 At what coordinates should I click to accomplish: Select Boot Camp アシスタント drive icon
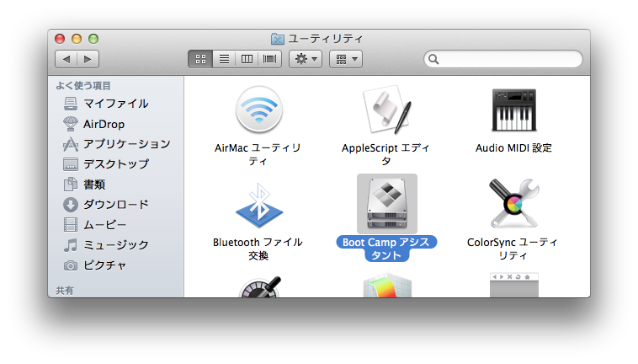(387, 204)
